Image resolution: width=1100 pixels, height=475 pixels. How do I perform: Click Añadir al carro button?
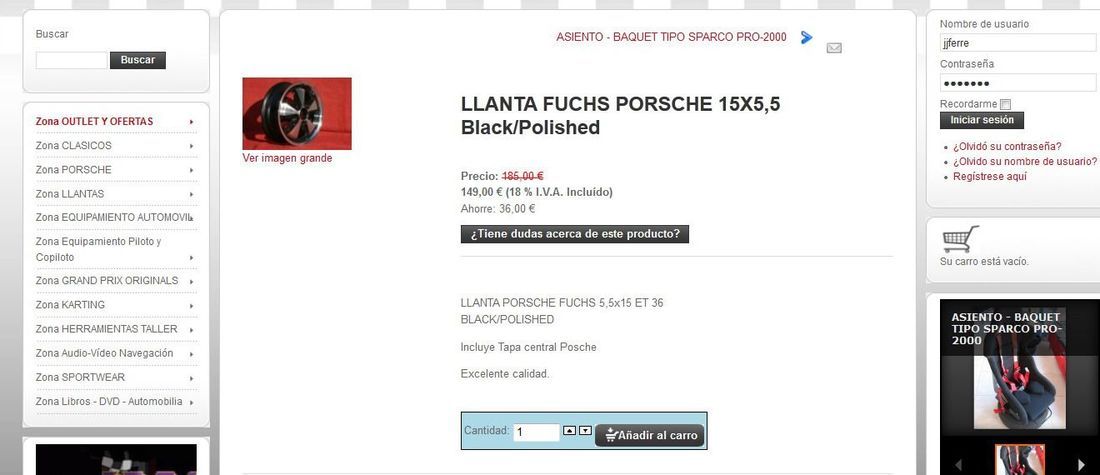pyautogui.click(x=649, y=435)
